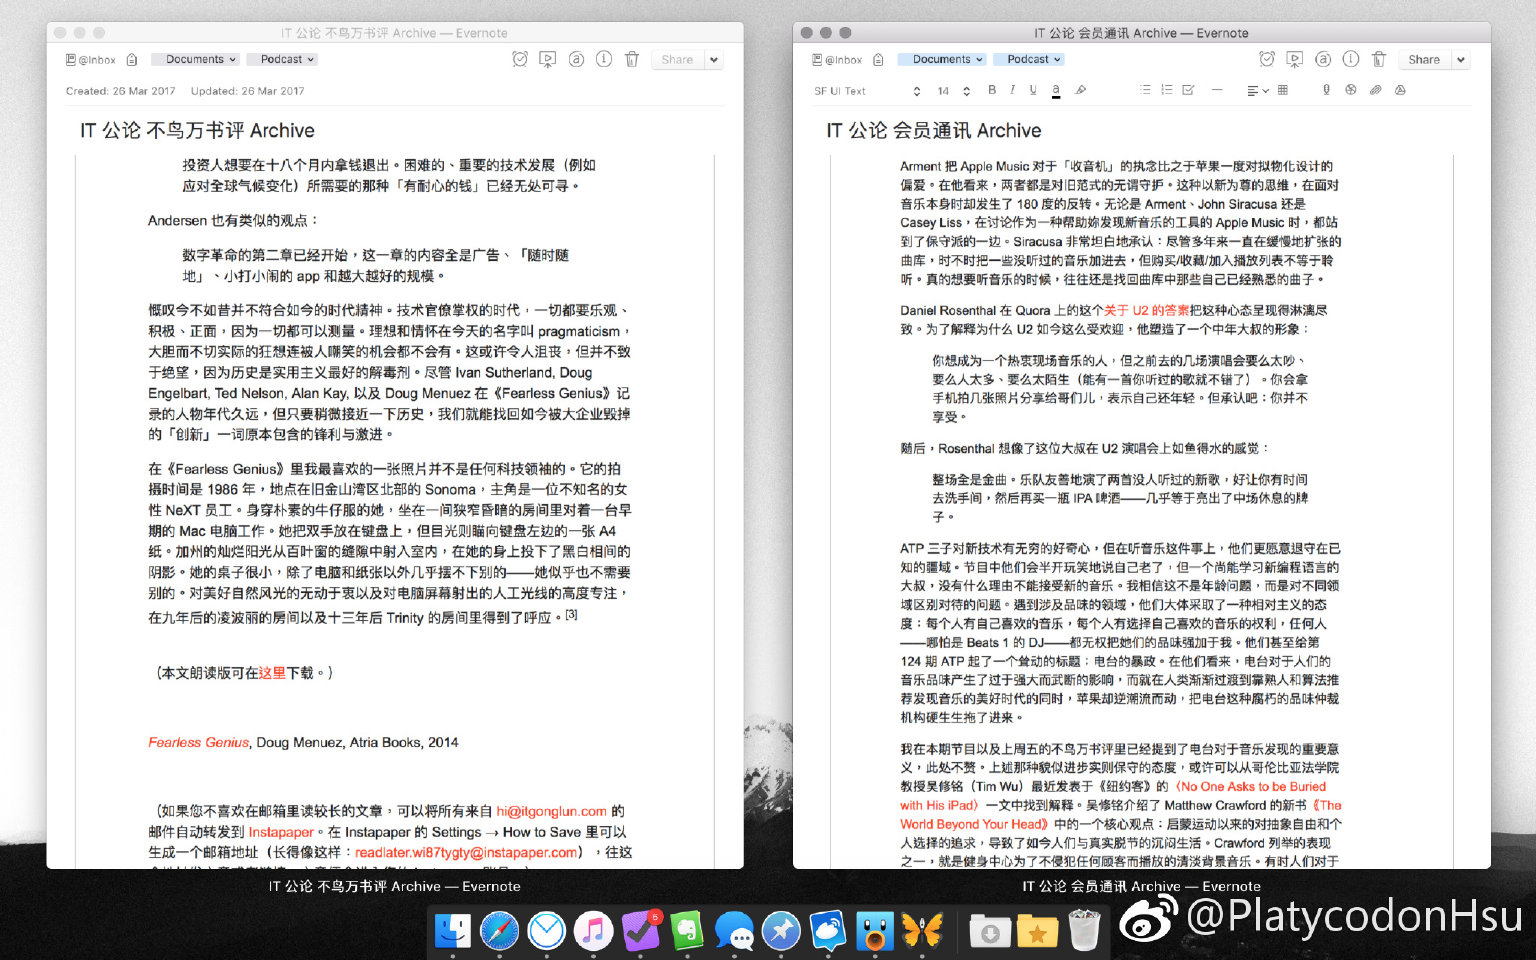The image size is (1536, 960).
Task: Start presentation mode in the 会员通讯 window
Action: pyautogui.click(x=1294, y=59)
